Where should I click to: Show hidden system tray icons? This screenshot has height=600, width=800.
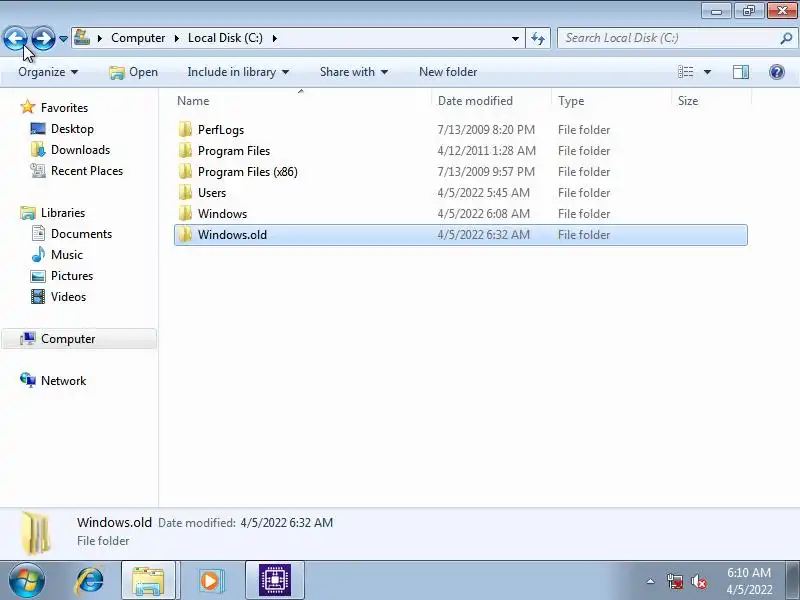[x=651, y=581]
